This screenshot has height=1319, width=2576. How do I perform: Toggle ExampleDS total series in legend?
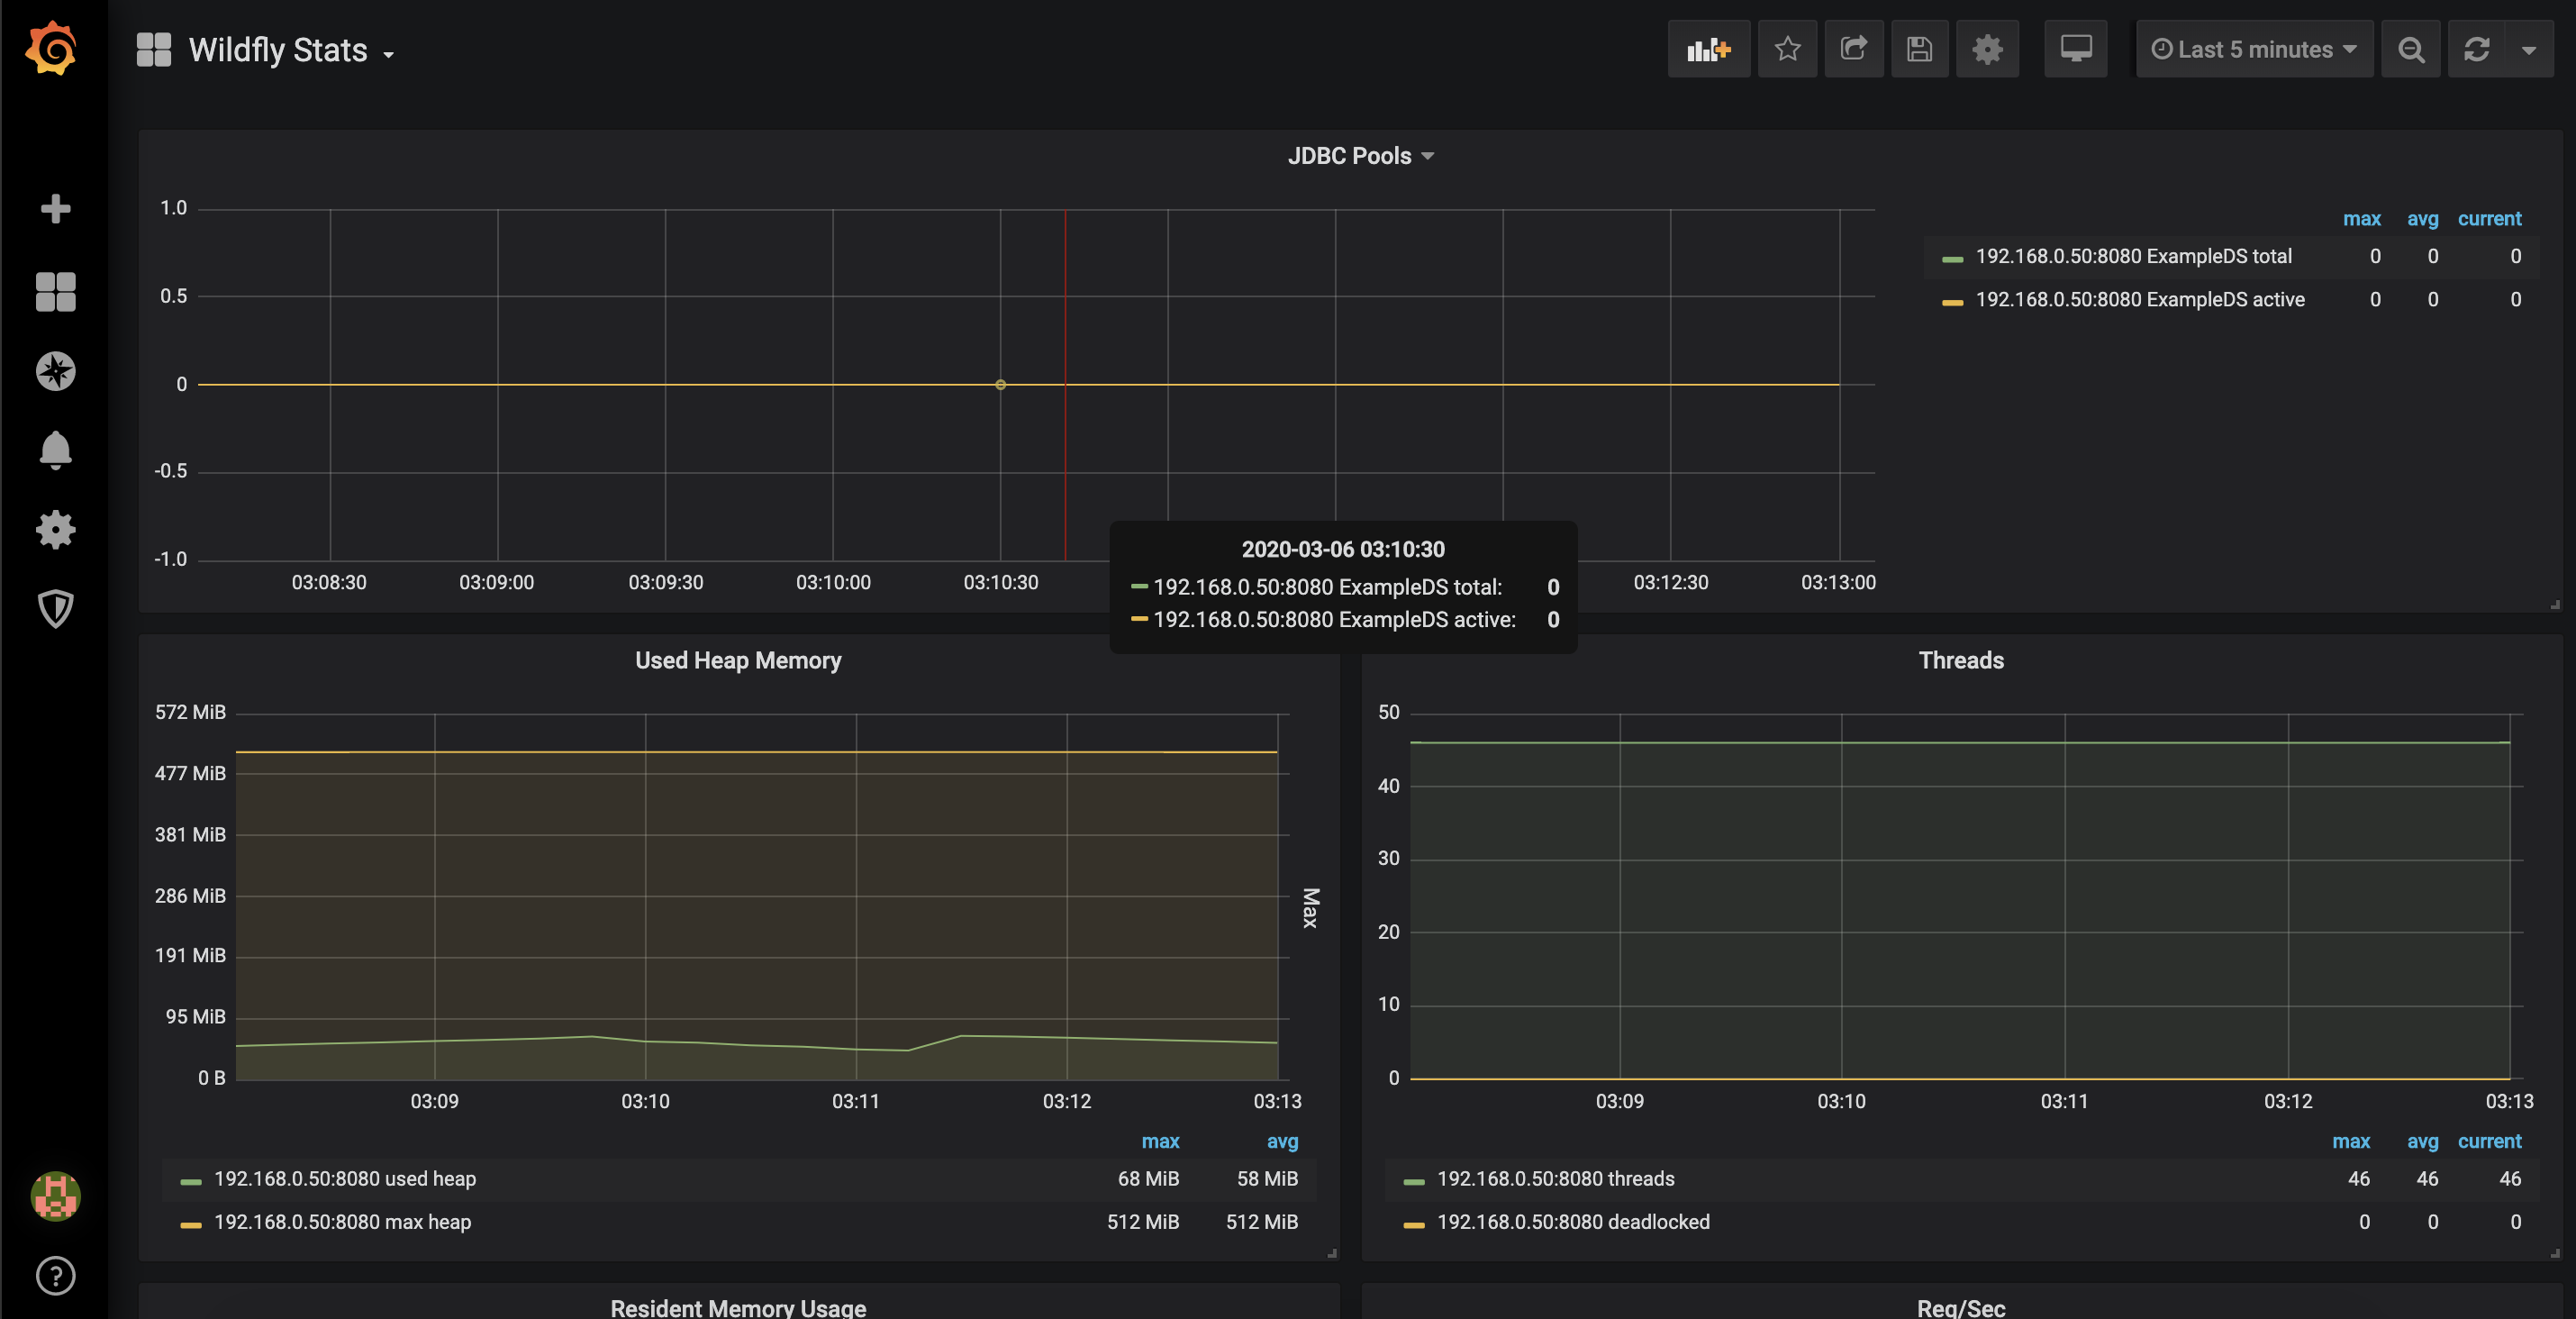point(2133,256)
